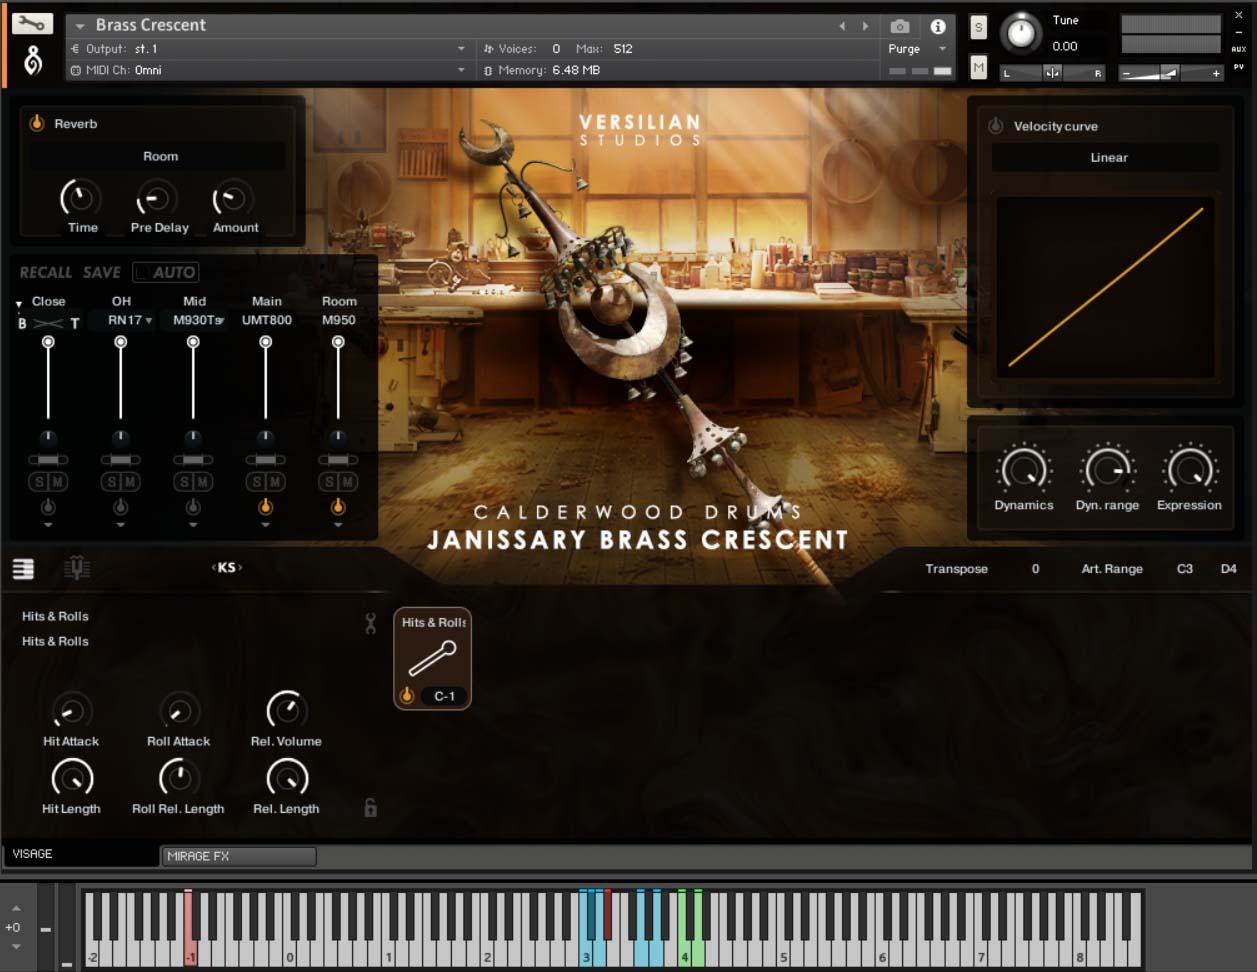Click the next instrument arrow
The image size is (1257, 972).
(865, 26)
